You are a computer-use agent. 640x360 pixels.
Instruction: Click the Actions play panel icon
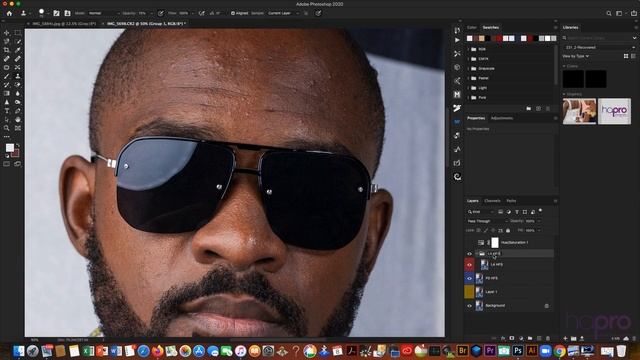tap(457, 40)
